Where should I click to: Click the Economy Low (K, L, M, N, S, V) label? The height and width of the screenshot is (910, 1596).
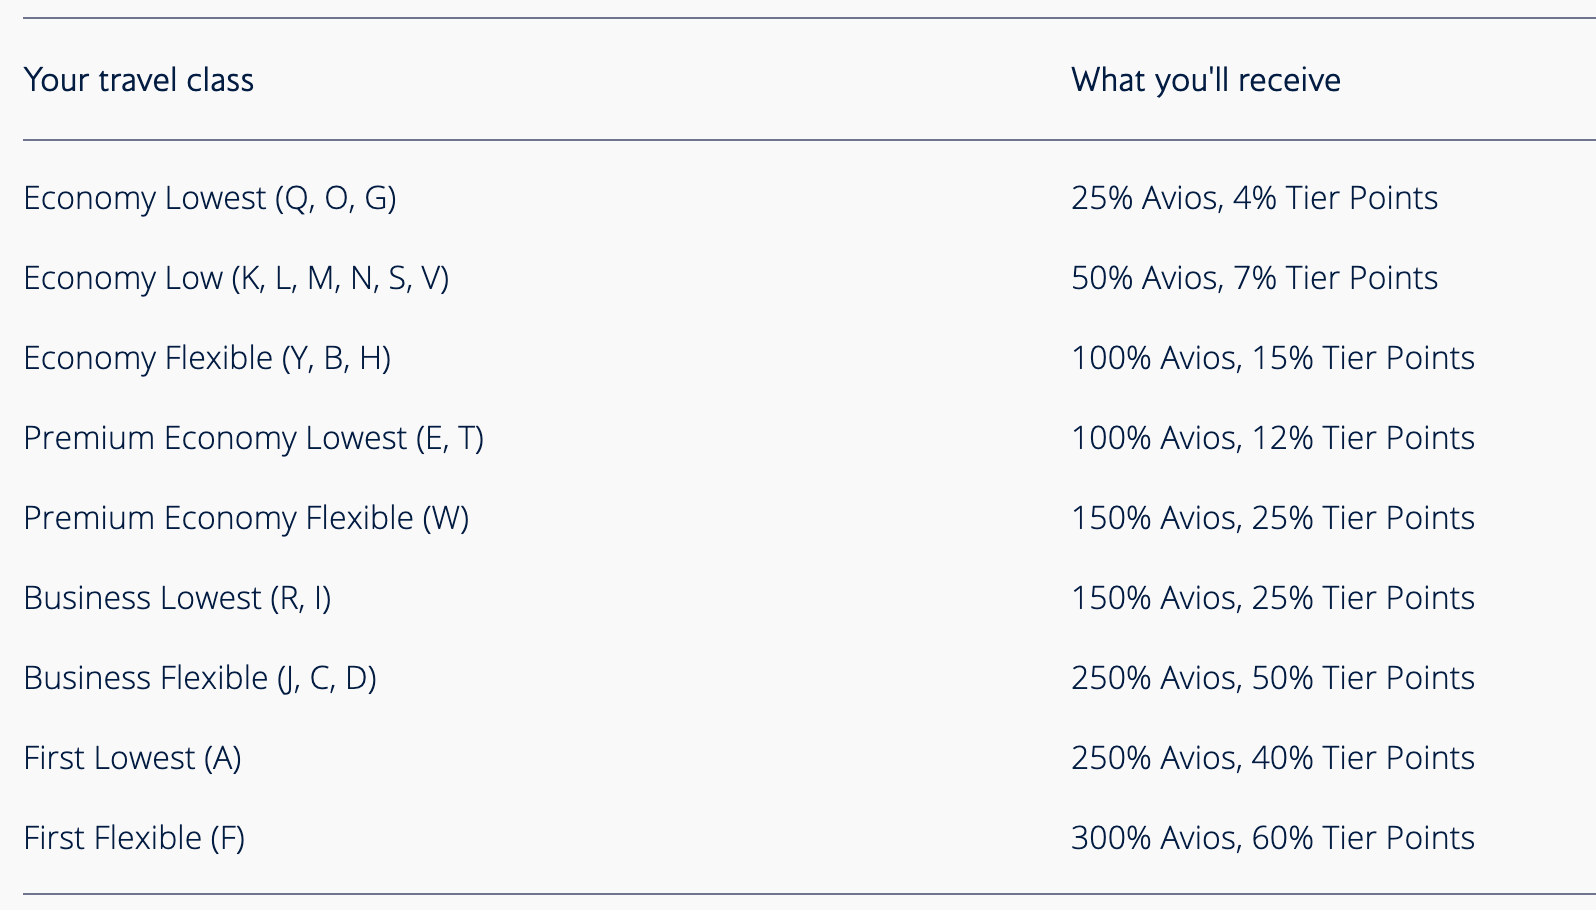coord(236,278)
